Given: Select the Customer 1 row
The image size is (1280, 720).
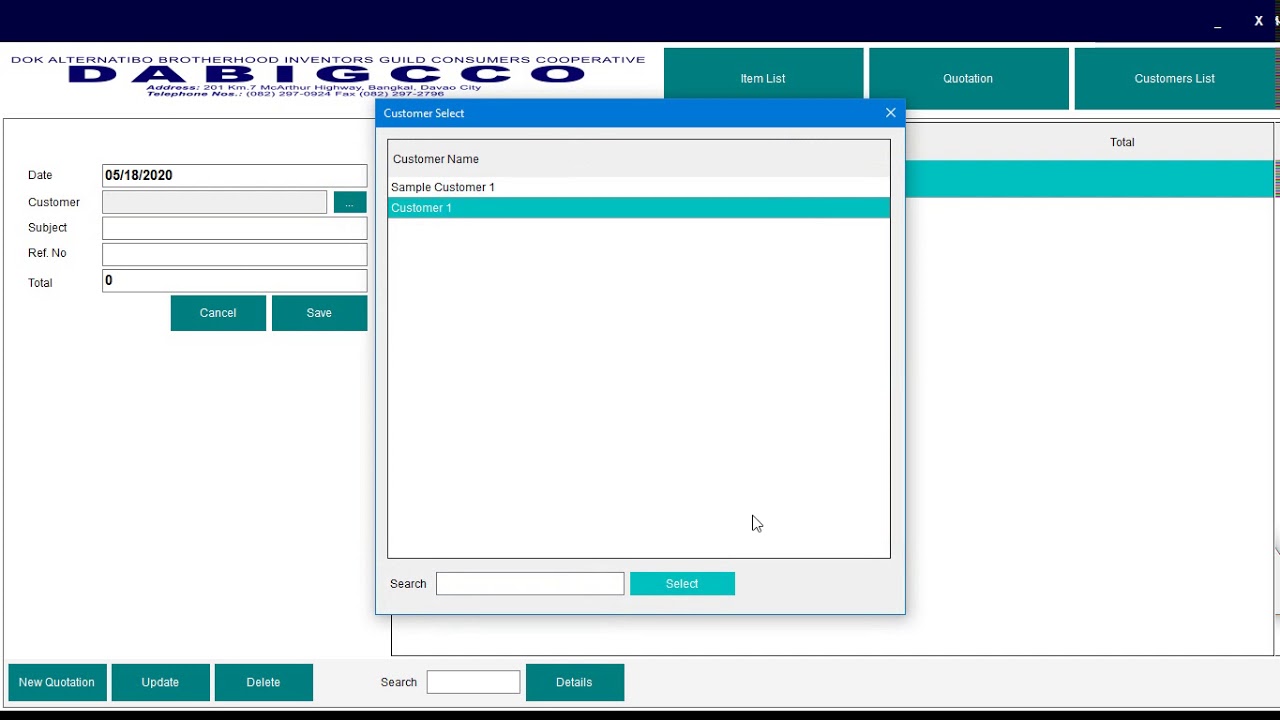Looking at the screenshot, I should click(638, 208).
